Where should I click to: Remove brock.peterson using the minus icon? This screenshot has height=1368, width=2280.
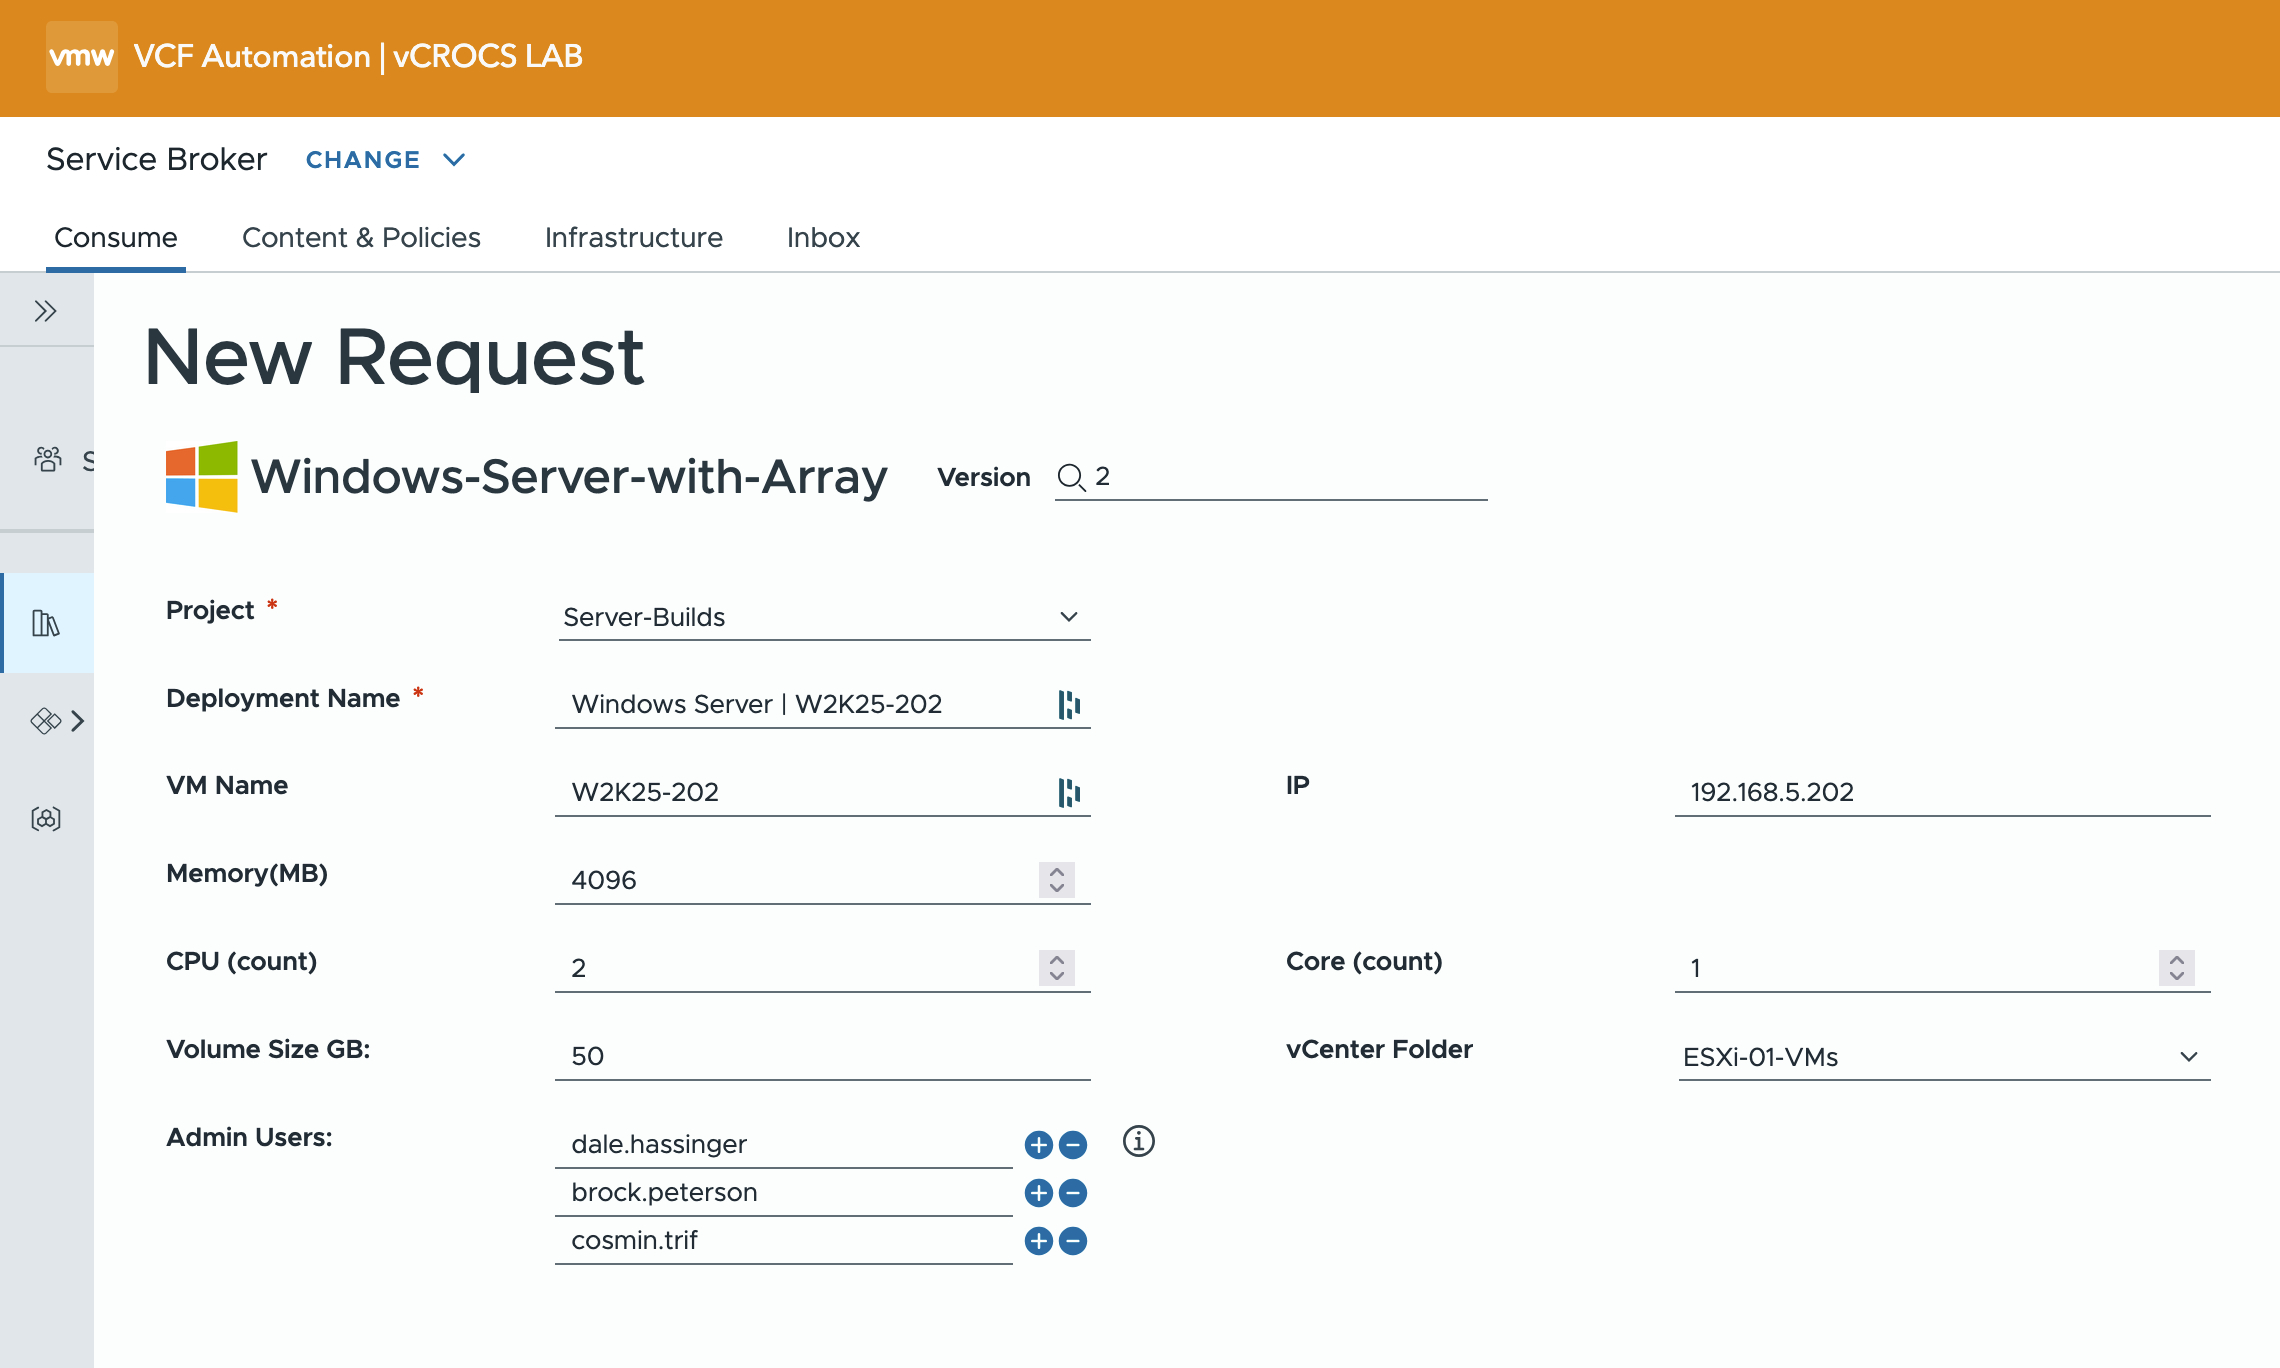click(1073, 1193)
